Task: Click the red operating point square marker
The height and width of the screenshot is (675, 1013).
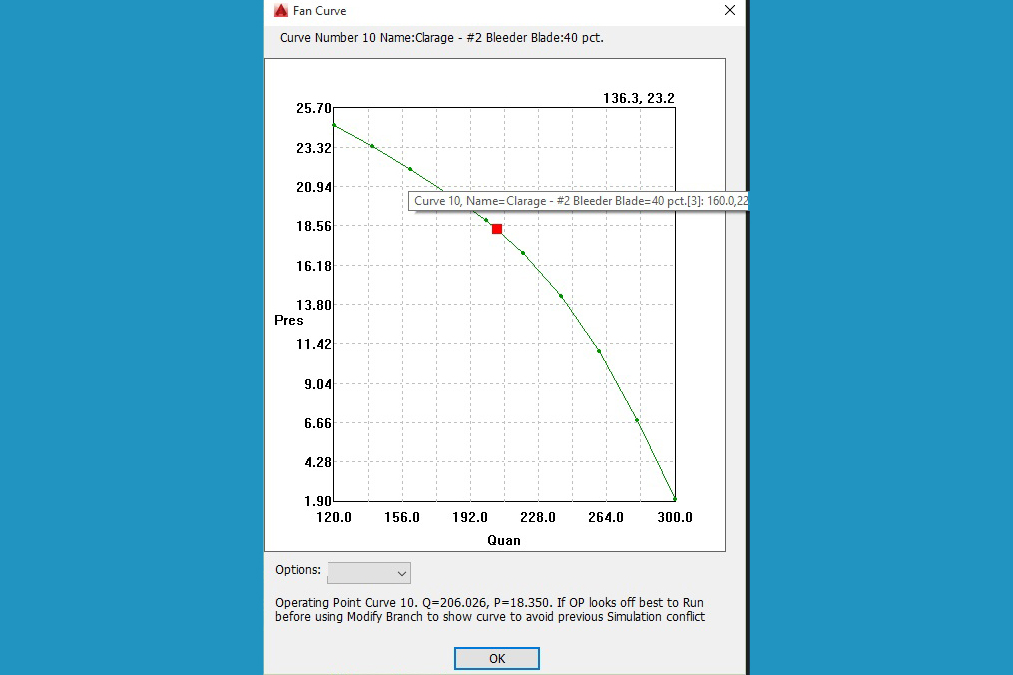Action: point(497,229)
